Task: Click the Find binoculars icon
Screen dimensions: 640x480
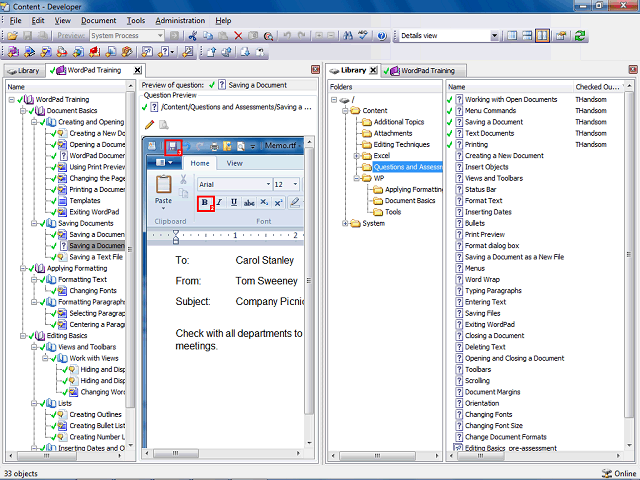Action: point(348,36)
